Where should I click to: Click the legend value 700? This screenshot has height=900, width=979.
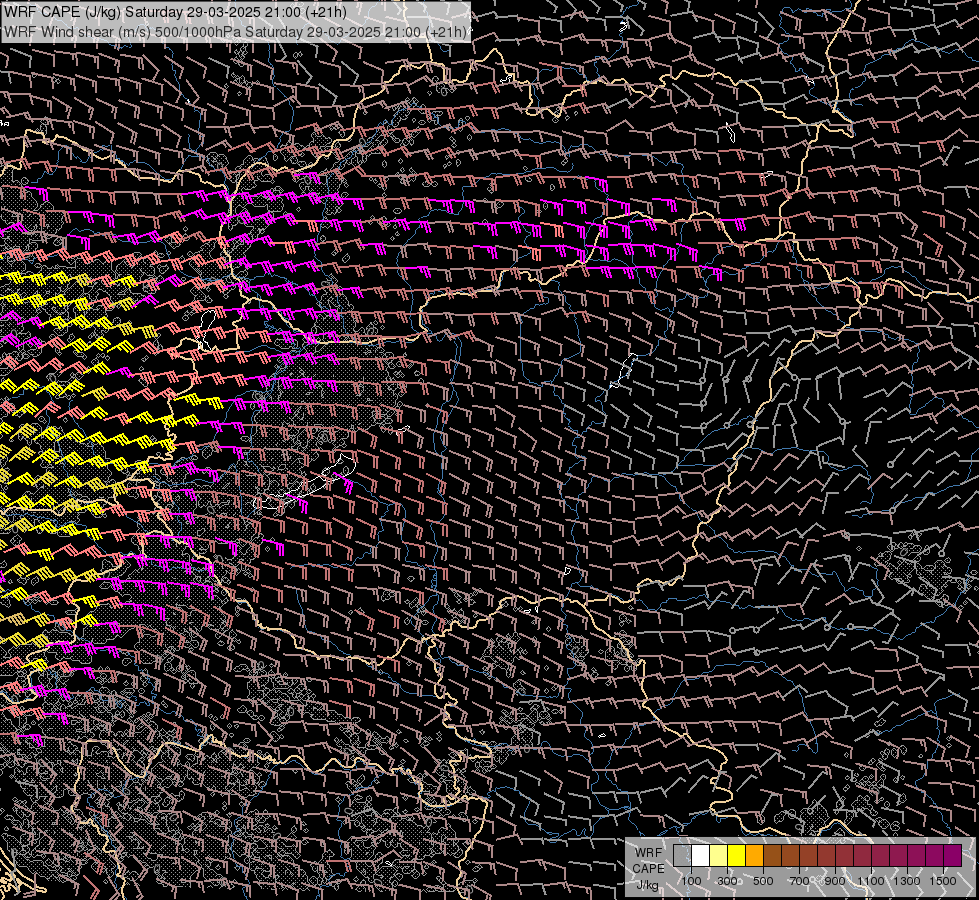tap(799, 881)
